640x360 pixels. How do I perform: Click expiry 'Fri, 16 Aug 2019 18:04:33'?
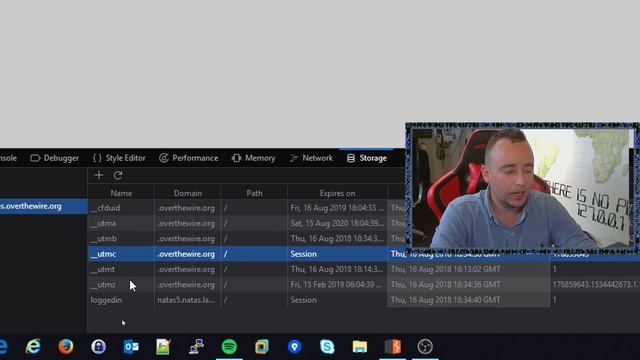coord(337,208)
